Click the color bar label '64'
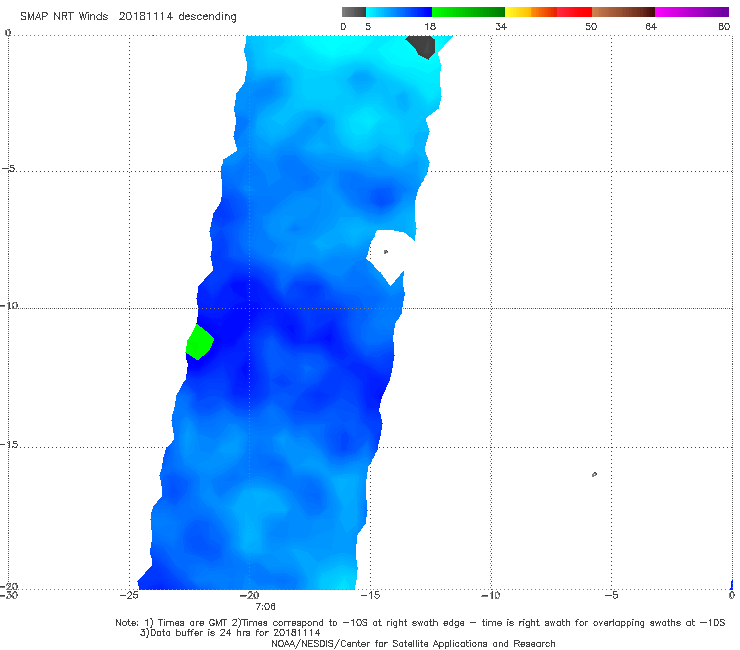 pyautogui.click(x=651, y=26)
